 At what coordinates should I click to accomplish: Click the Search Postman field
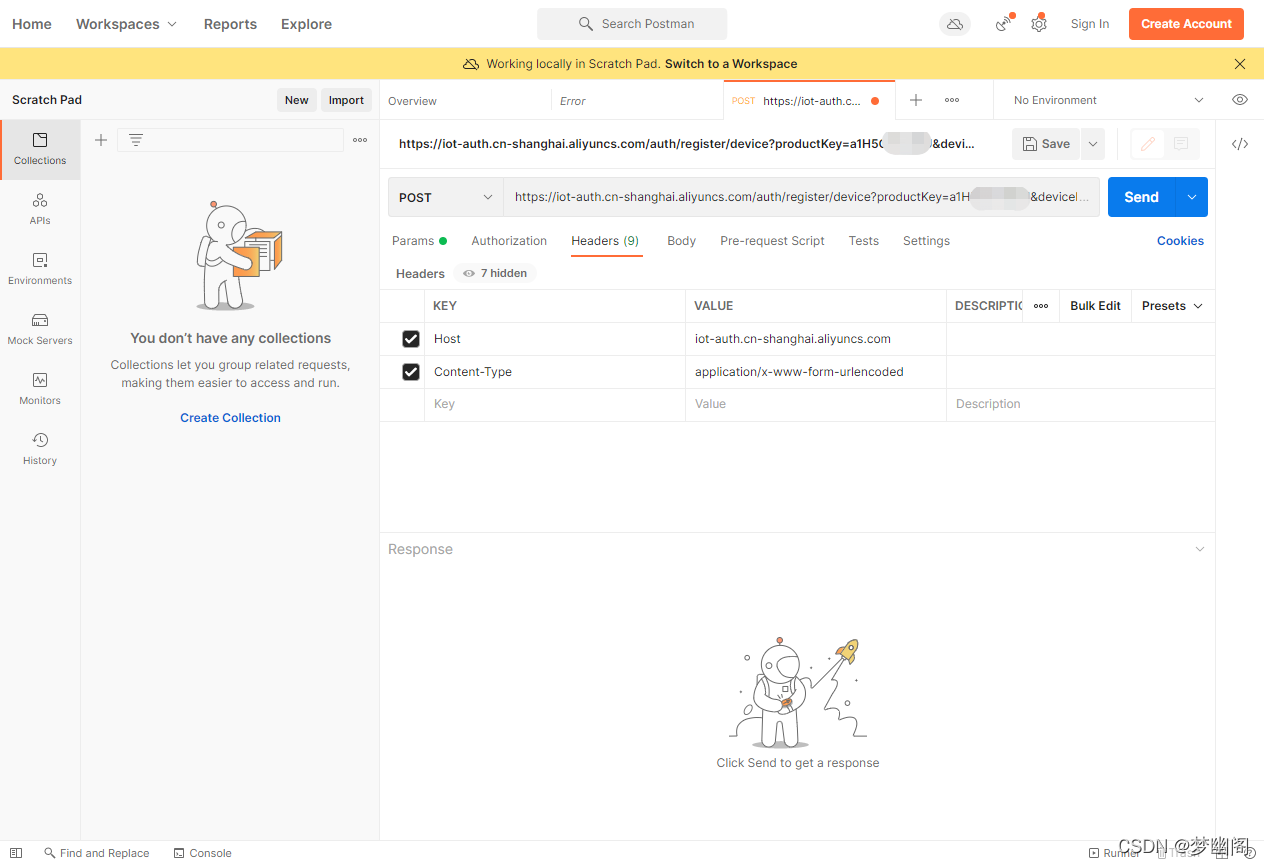[x=632, y=24]
